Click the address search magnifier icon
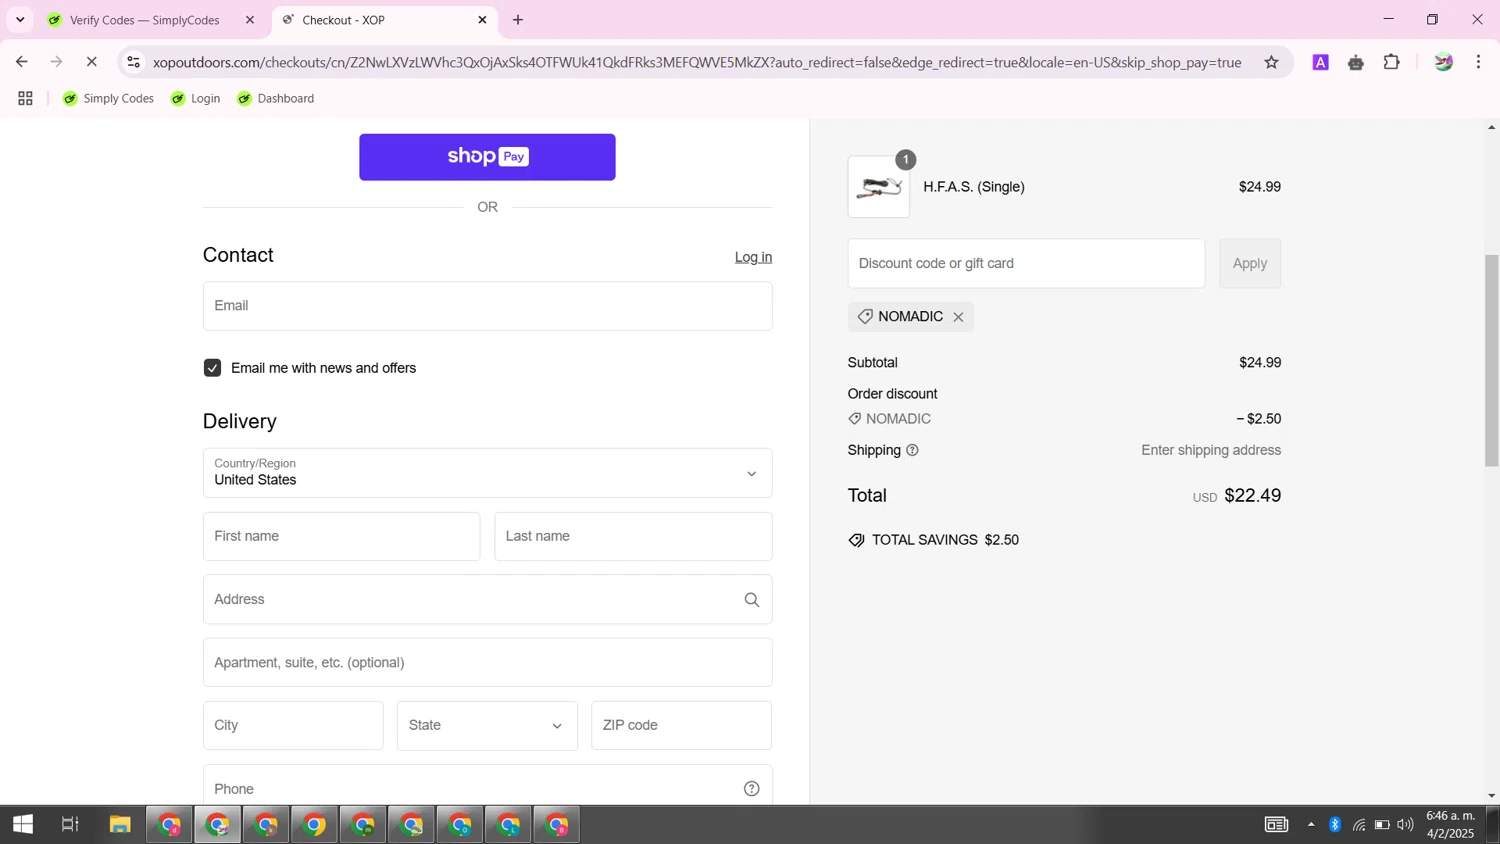Image resolution: width=1500 pixels, height=844 pixels. [x=752, y=600]
